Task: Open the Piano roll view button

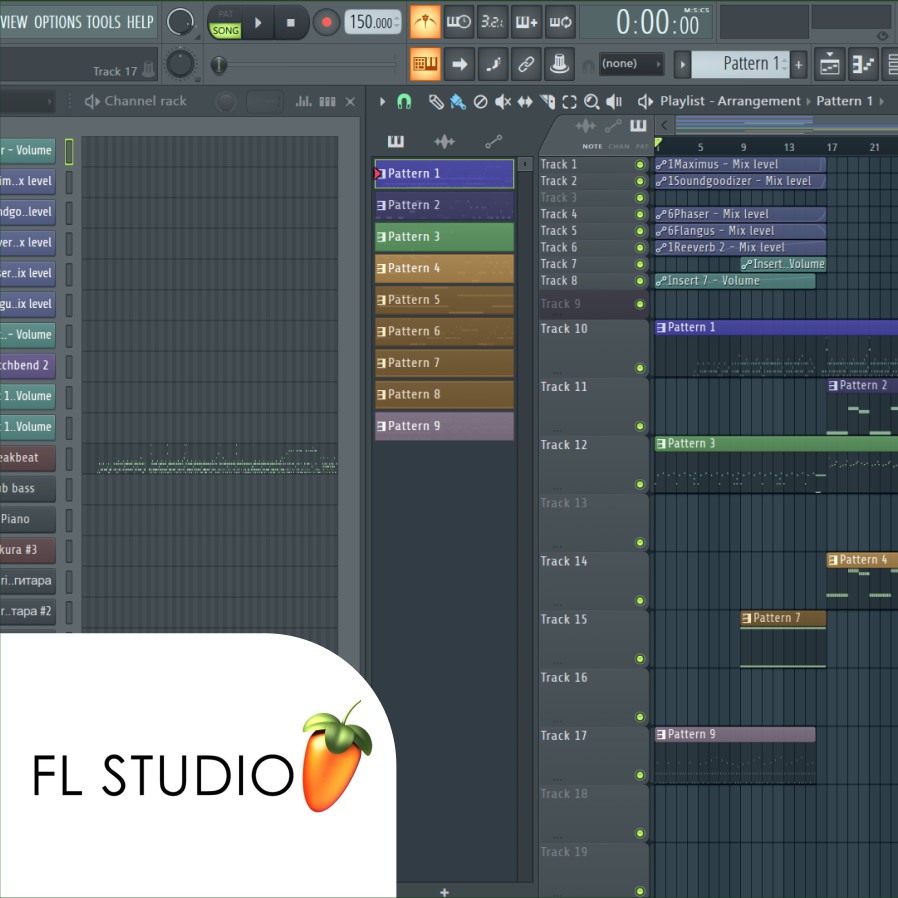Action: [x=862, y=64]
